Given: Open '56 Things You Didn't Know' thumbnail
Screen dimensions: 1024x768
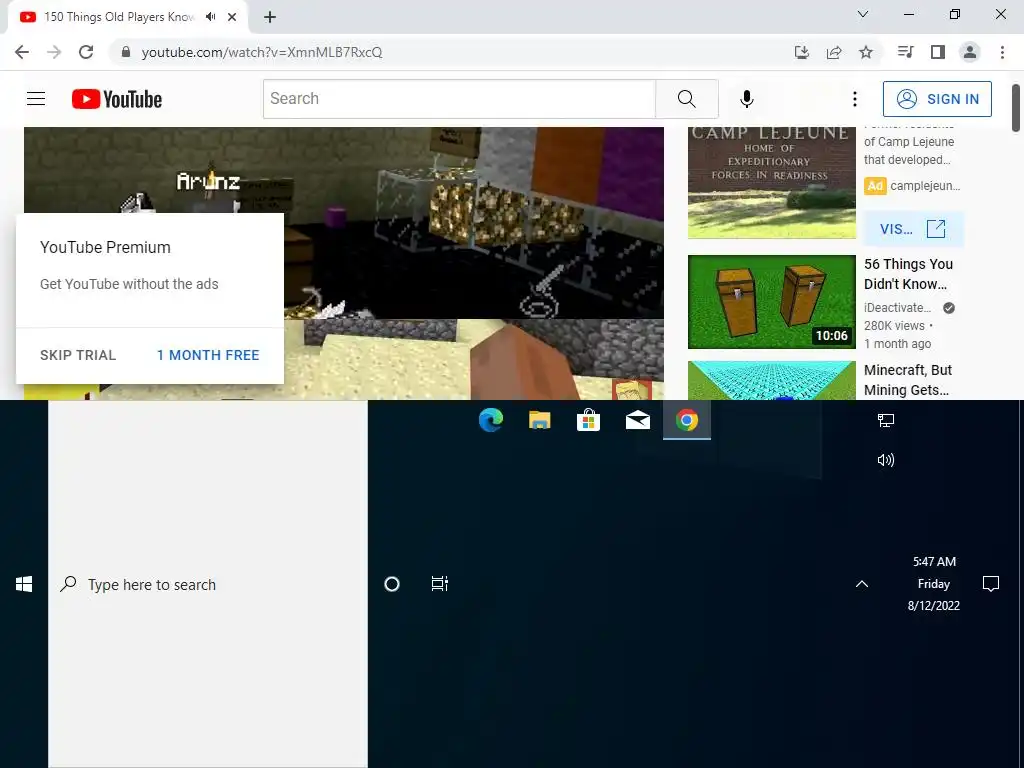Looking at the screenshot, I should pyautogui.click(x=771, y=302).
